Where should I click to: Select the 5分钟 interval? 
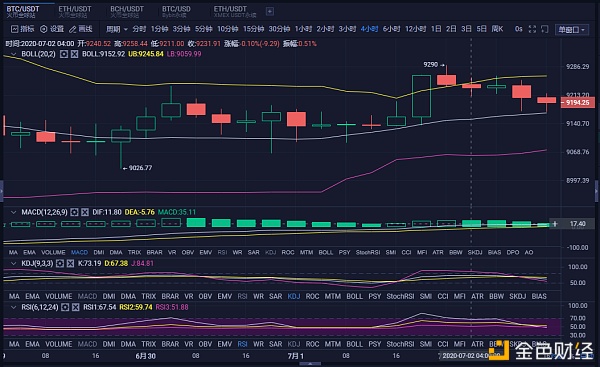(204, 29)
